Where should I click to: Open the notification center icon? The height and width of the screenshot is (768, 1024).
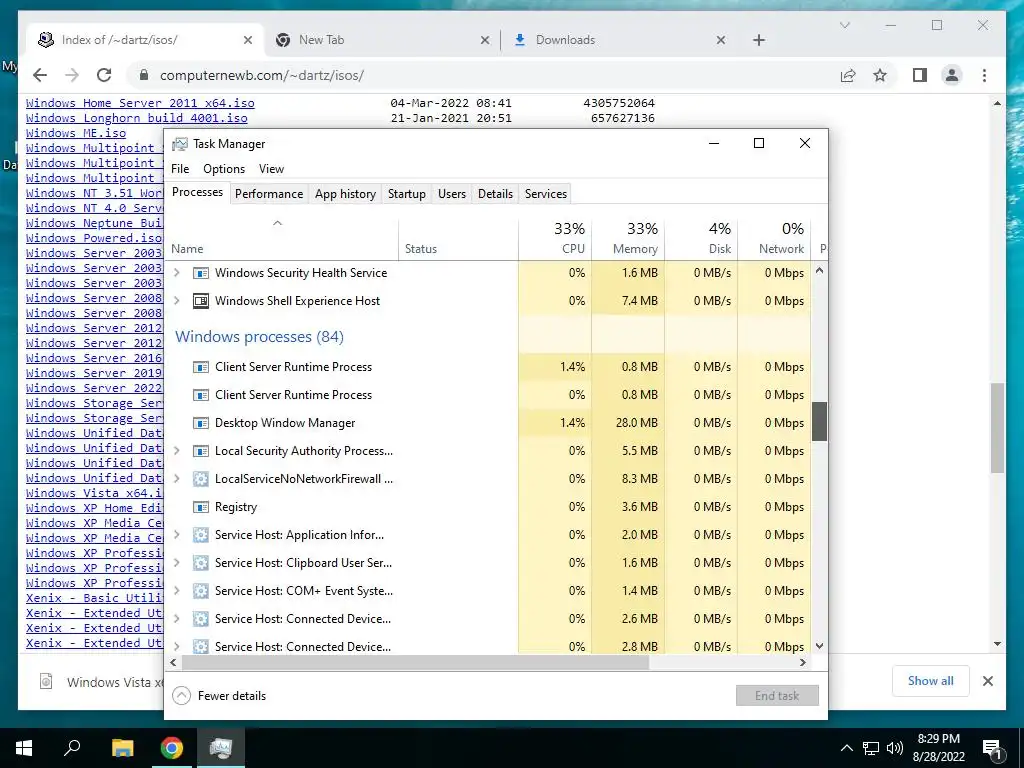coord(991,748)
